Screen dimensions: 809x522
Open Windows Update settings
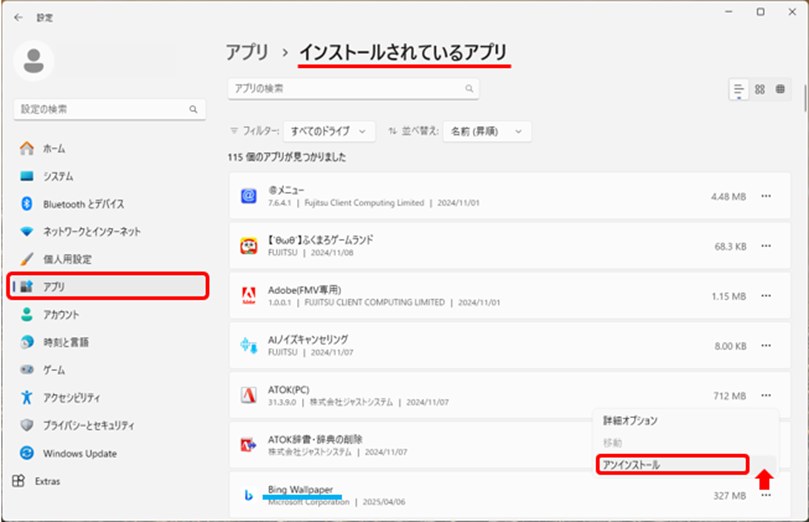pyautogui.click(x=108, y=453)
